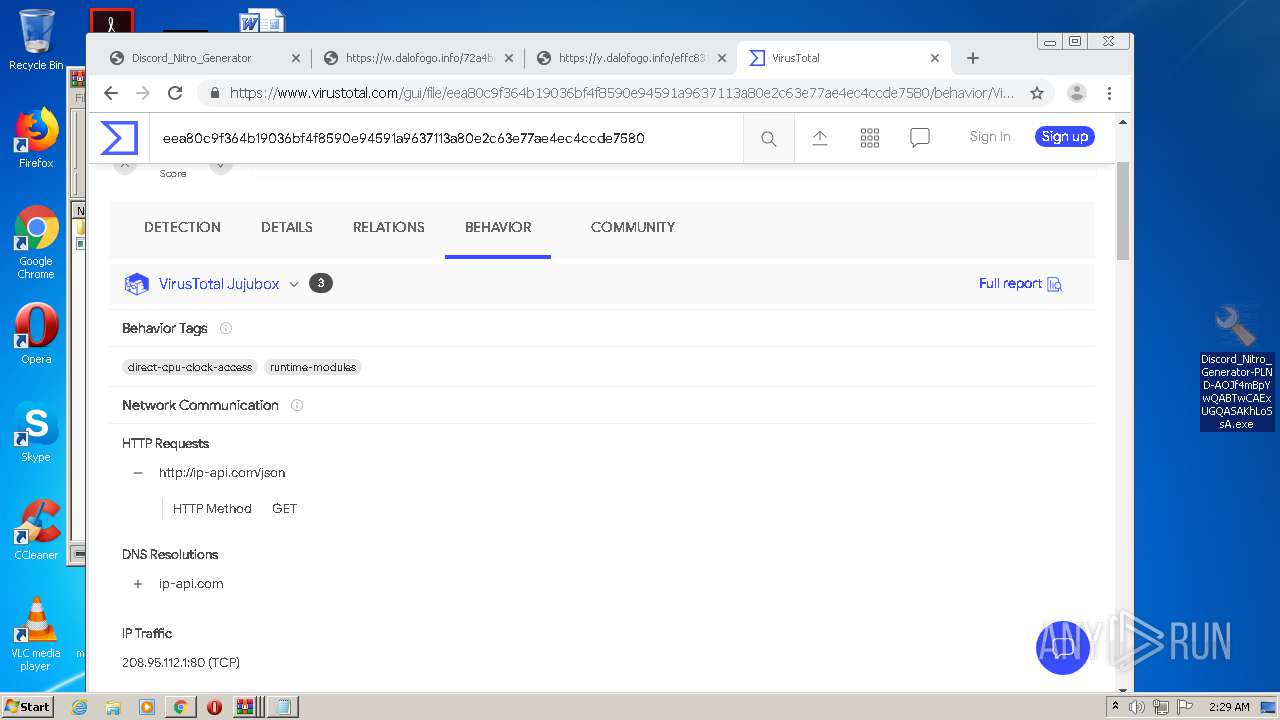Image resolution: width=1280 pixels, height=720 pixels.
Task: Bookmark this page with the star icon
Action: tap(1037, 93)
